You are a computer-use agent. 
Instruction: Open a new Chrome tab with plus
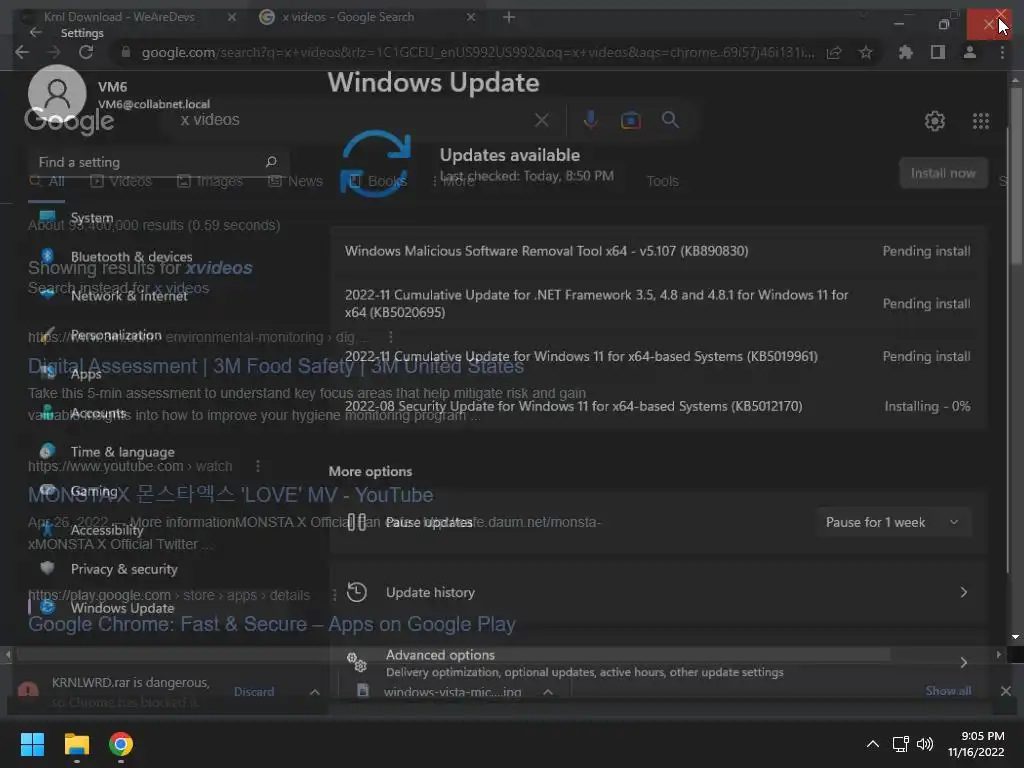click(x=509, y=18)
